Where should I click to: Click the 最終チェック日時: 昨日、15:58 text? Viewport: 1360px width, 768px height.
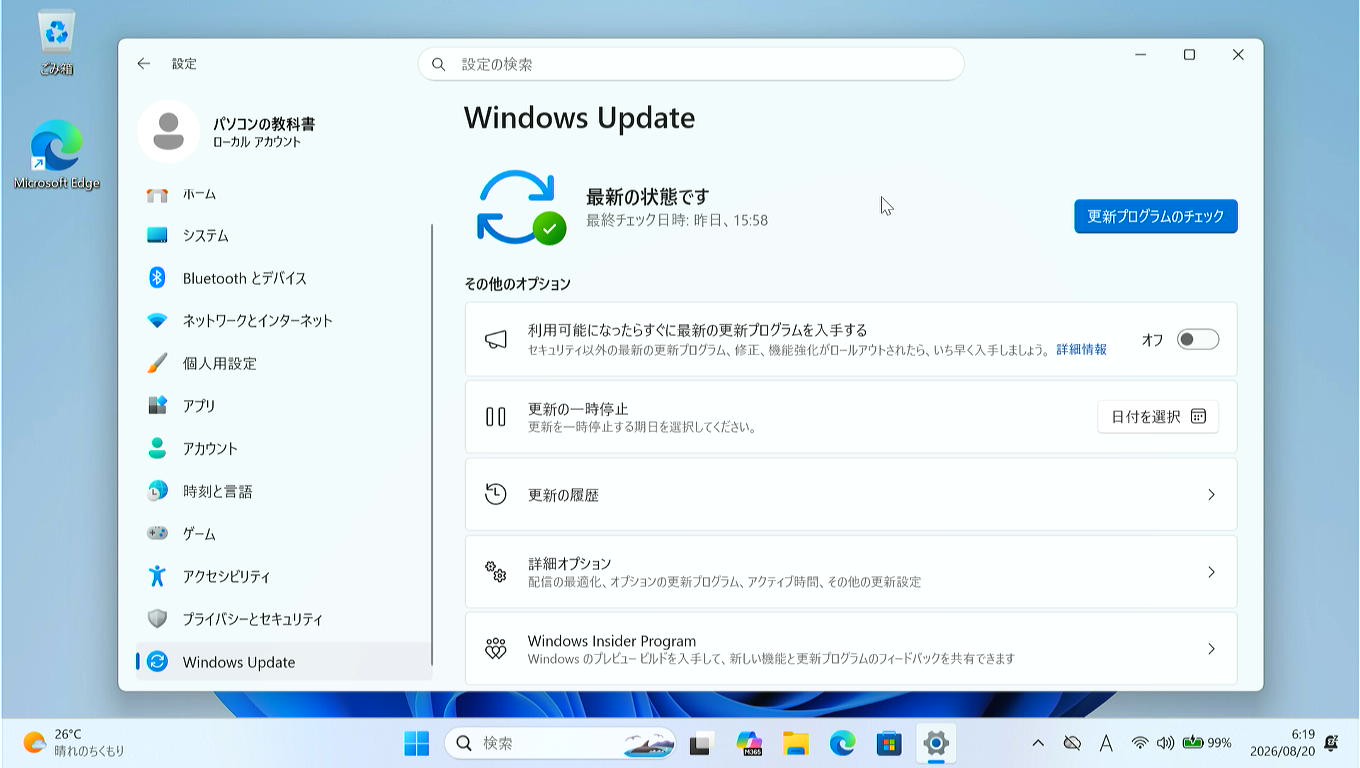point(677,220)
